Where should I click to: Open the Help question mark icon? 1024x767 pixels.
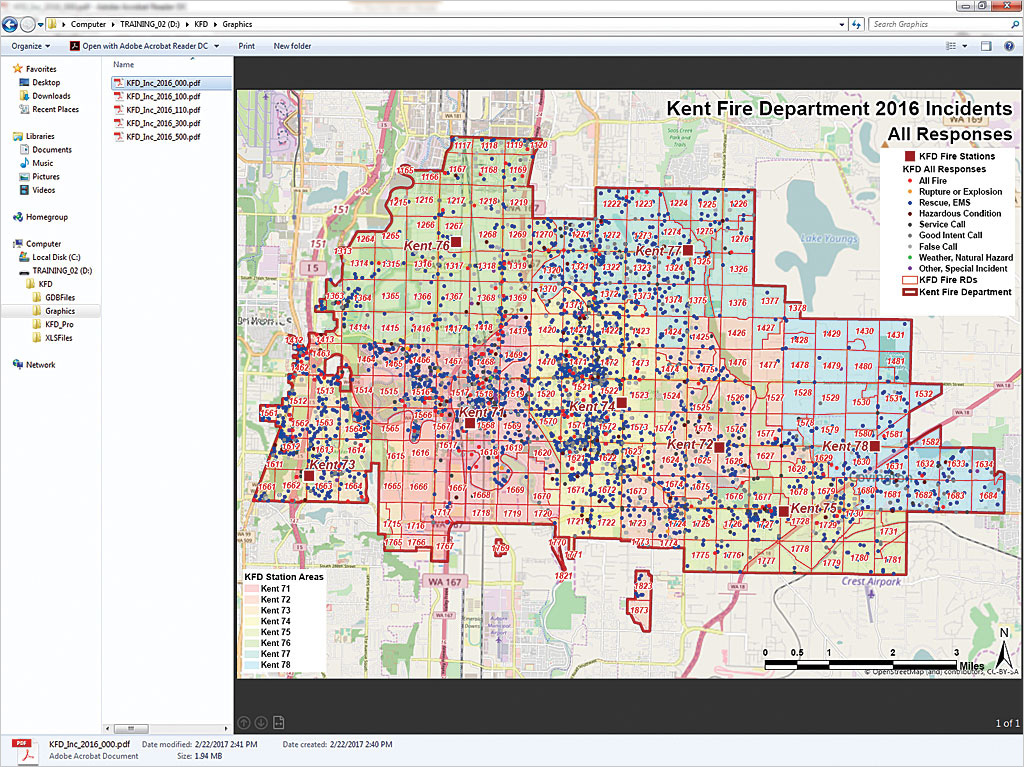pos(1010,46)
